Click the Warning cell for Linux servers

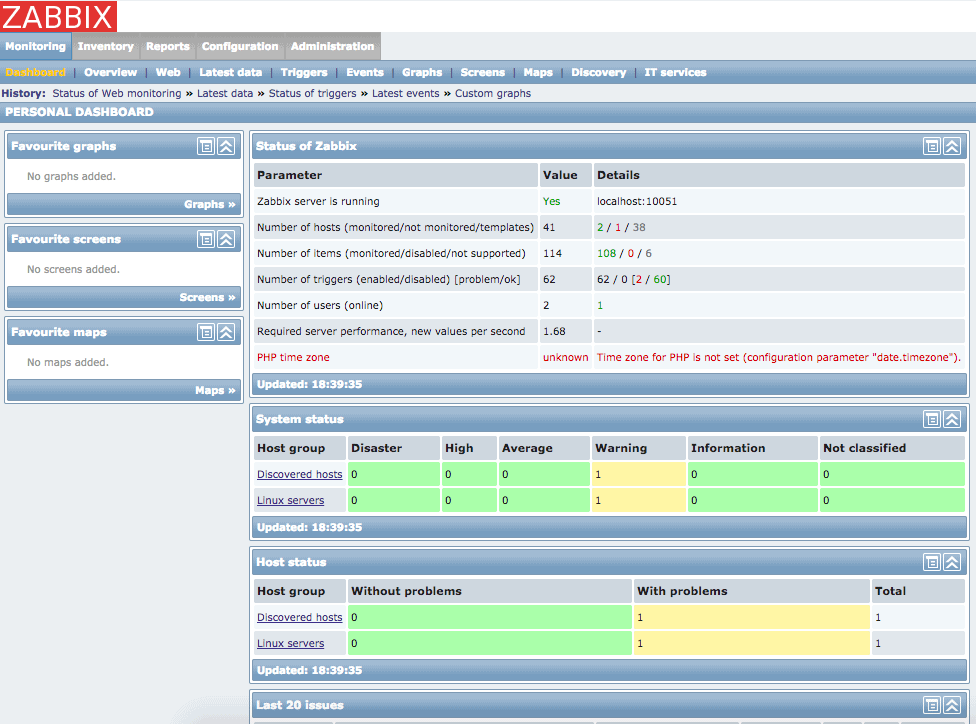click(639, 501)
